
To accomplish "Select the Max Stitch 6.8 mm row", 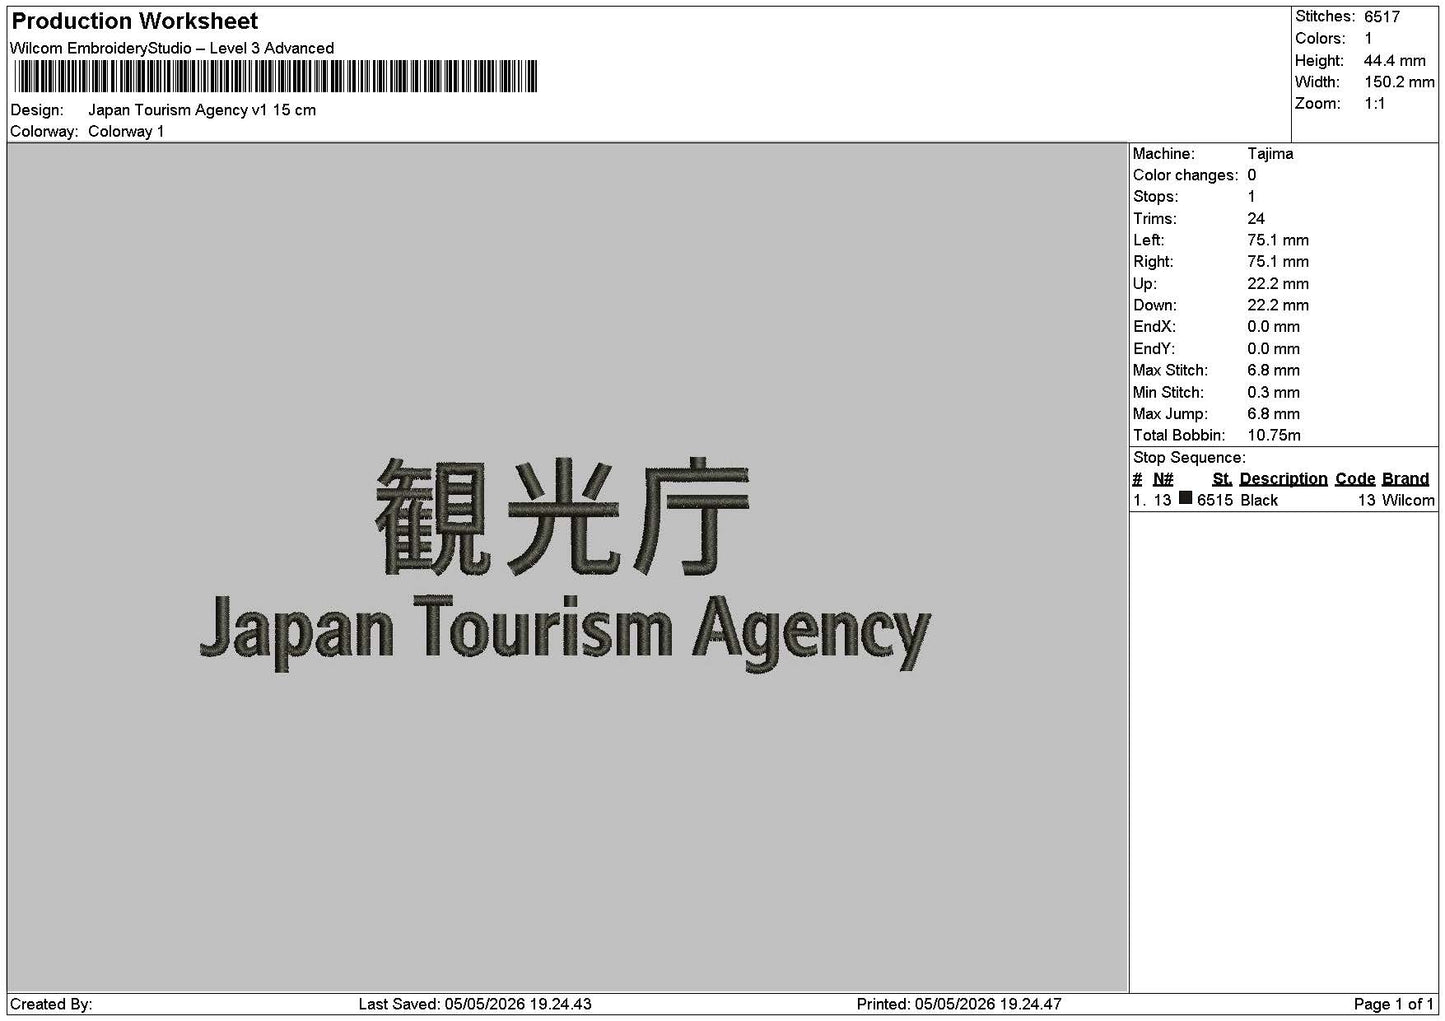I will (1216, 371).
